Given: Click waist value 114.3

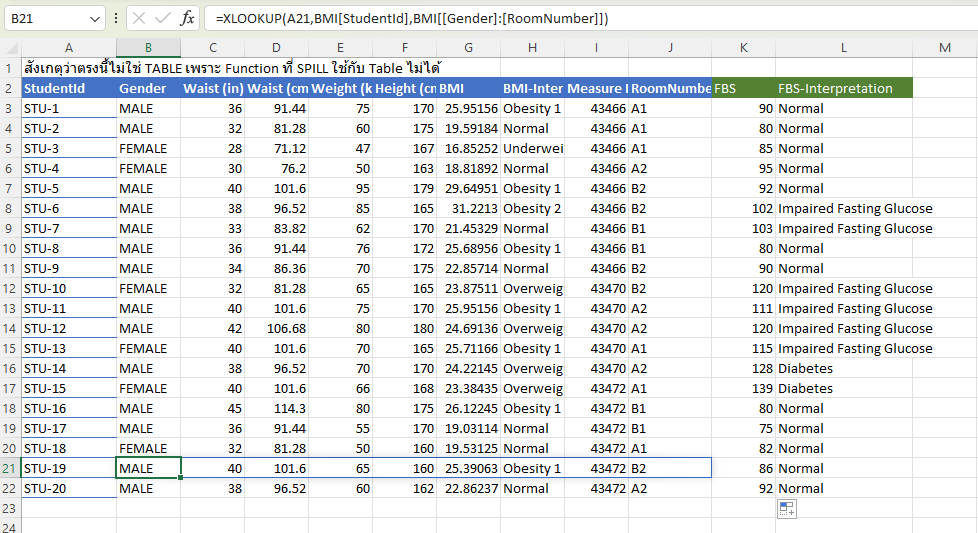Looking at the screenshot, I should point(276,408).
